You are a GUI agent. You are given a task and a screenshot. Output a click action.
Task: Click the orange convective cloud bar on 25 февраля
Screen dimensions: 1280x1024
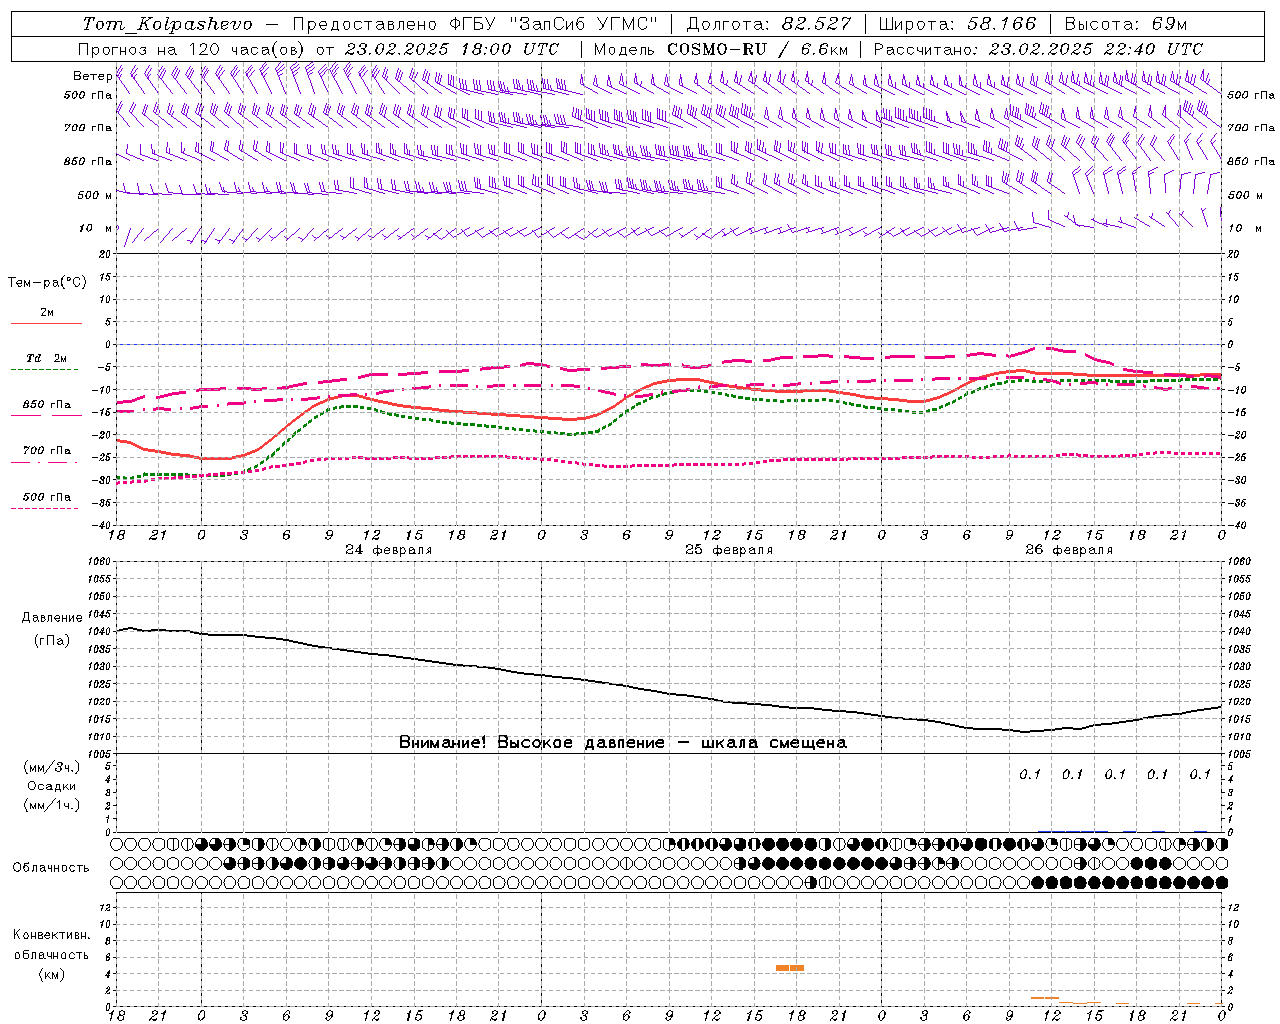pyautogui.click(x=790, y=968)
